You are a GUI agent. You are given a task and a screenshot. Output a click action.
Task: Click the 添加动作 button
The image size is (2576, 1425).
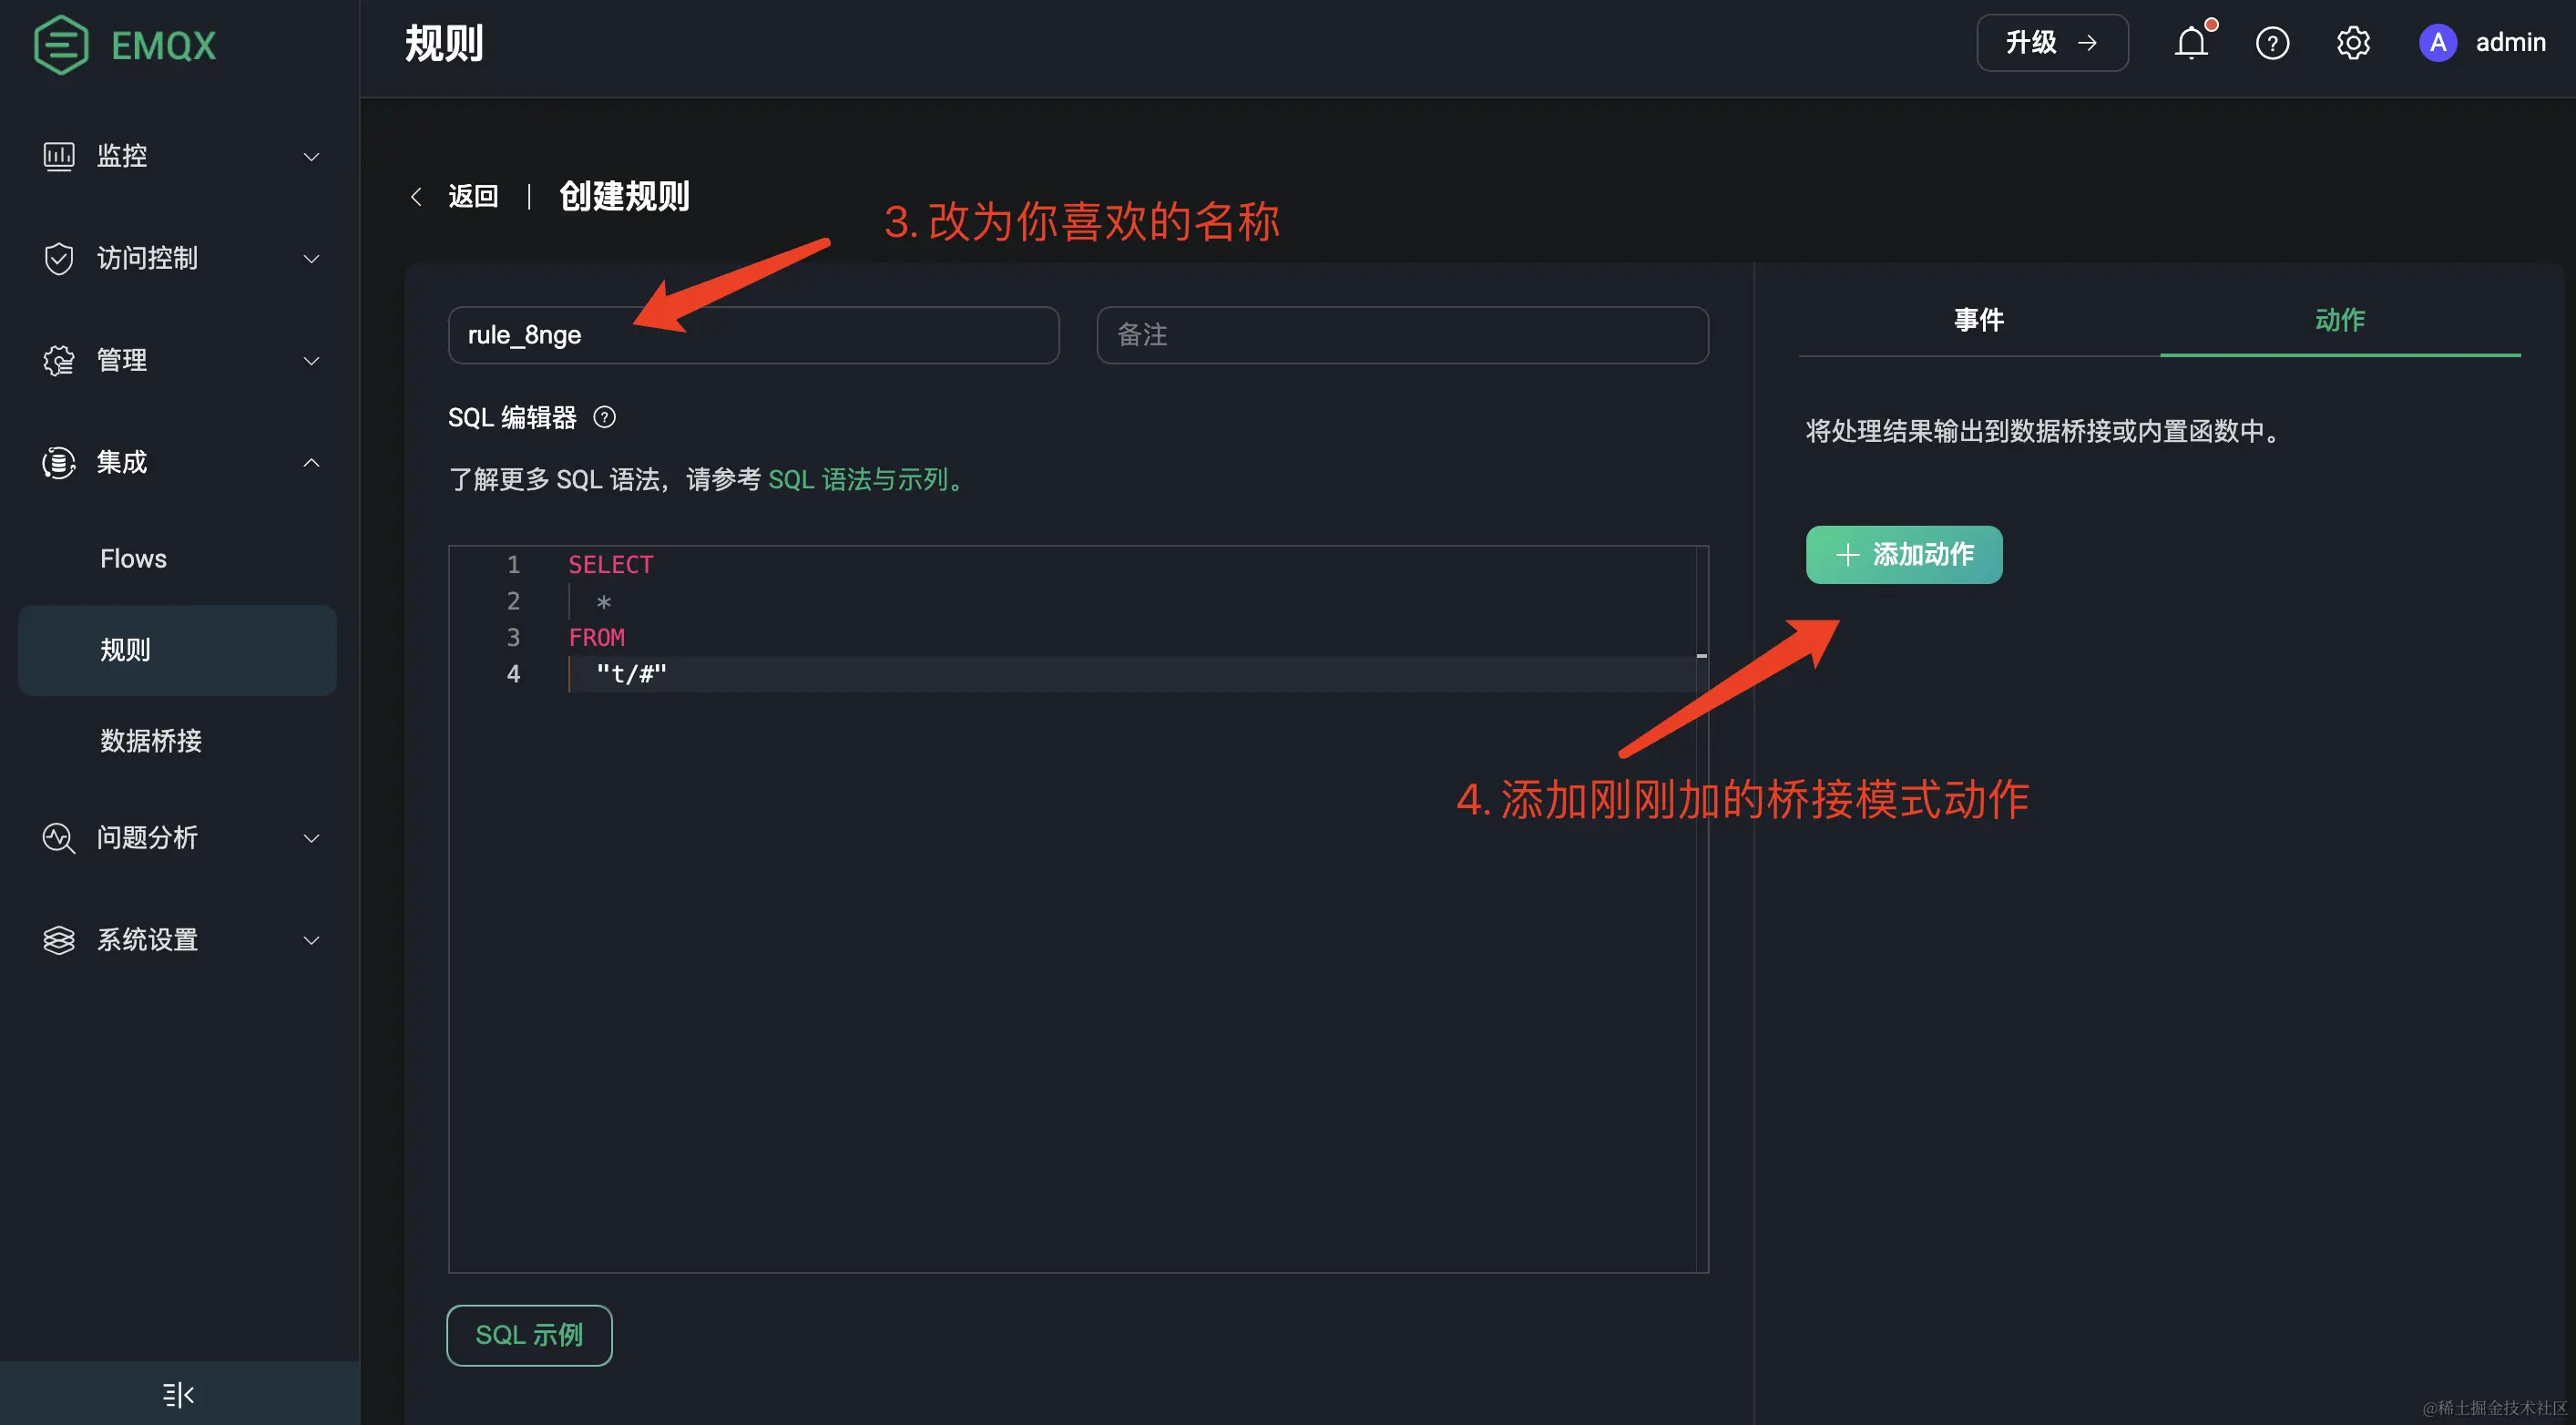1903,555
